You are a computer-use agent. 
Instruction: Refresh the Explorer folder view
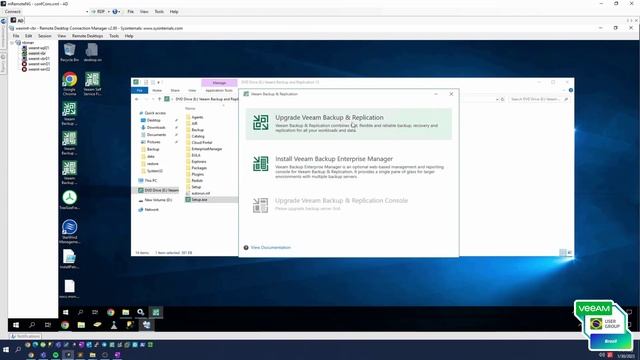click(503, 99)
